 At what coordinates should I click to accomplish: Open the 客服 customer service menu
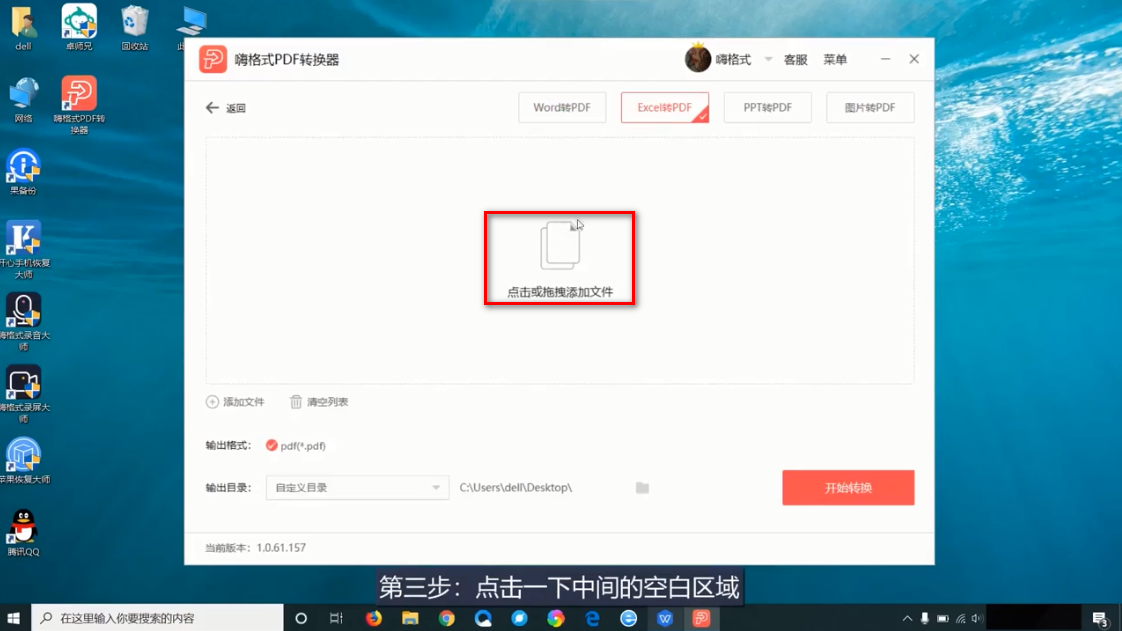pos(796,59)
